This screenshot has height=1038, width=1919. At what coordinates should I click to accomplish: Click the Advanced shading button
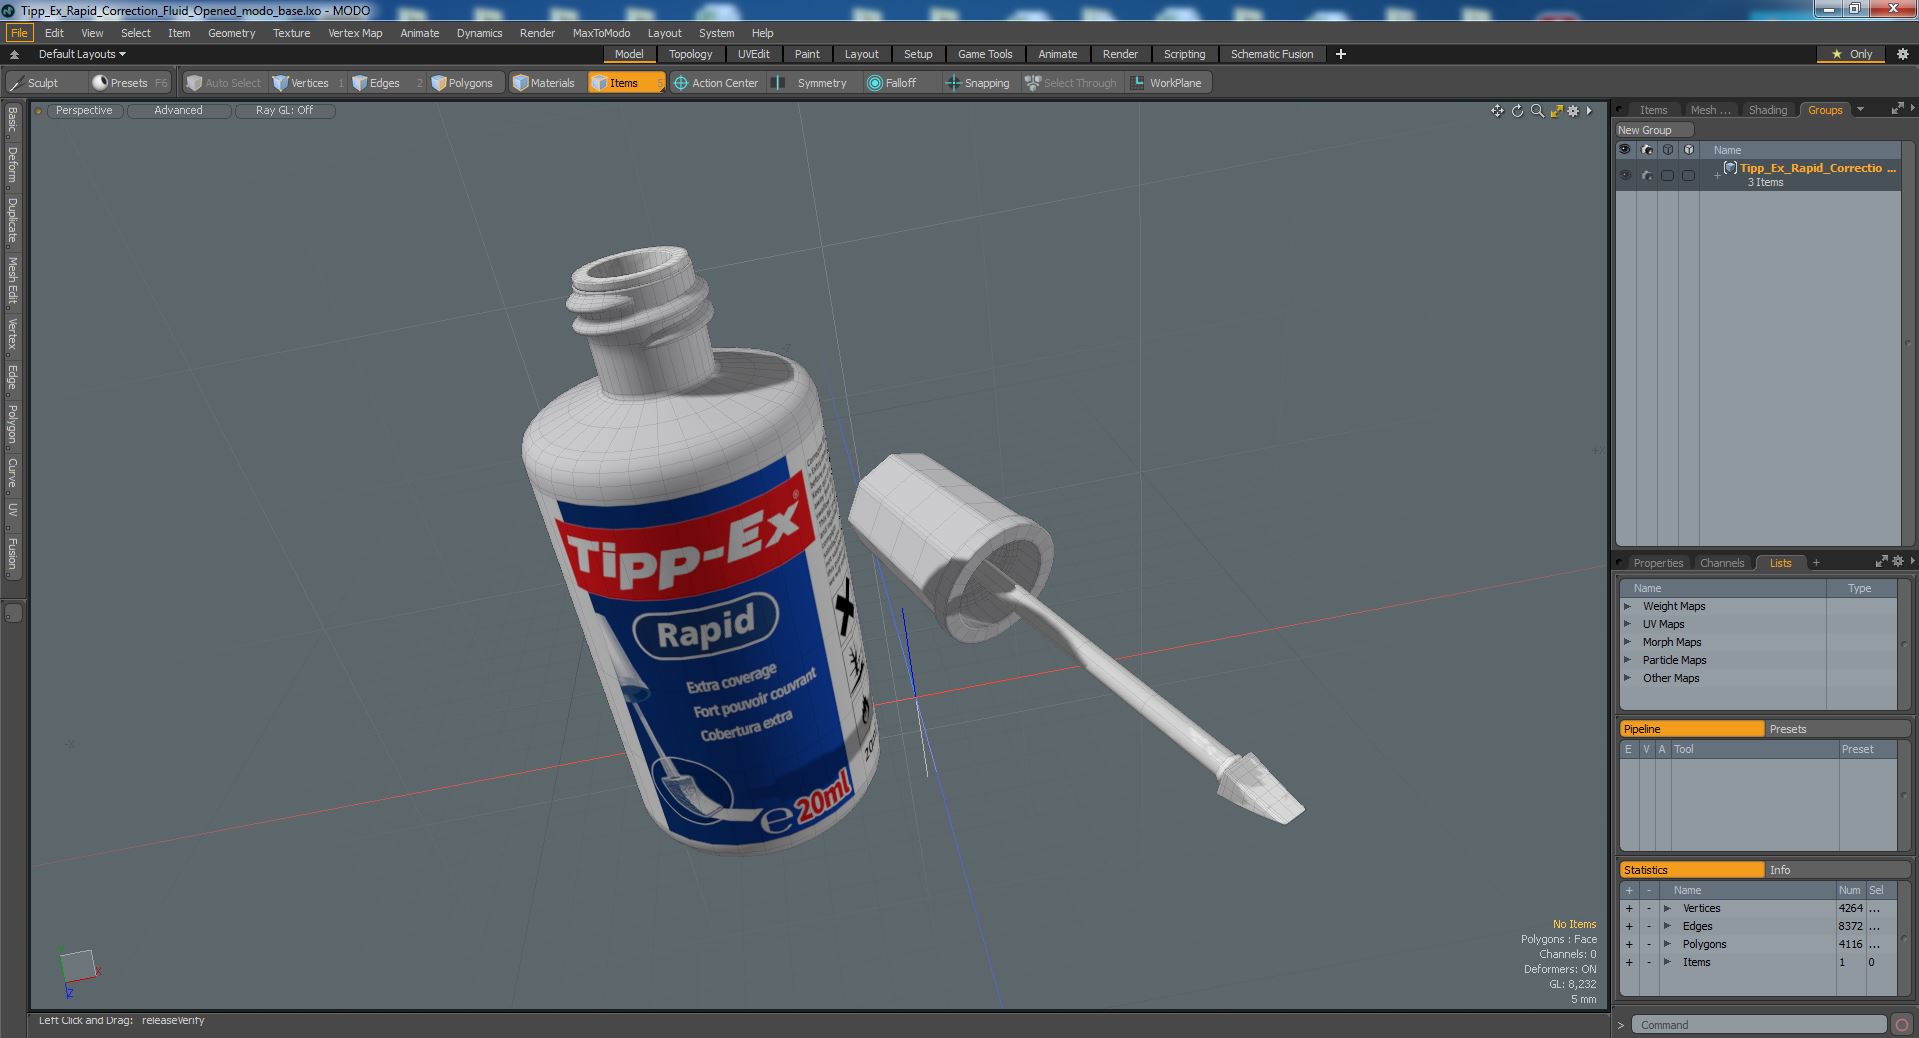(x=178, y=111)
